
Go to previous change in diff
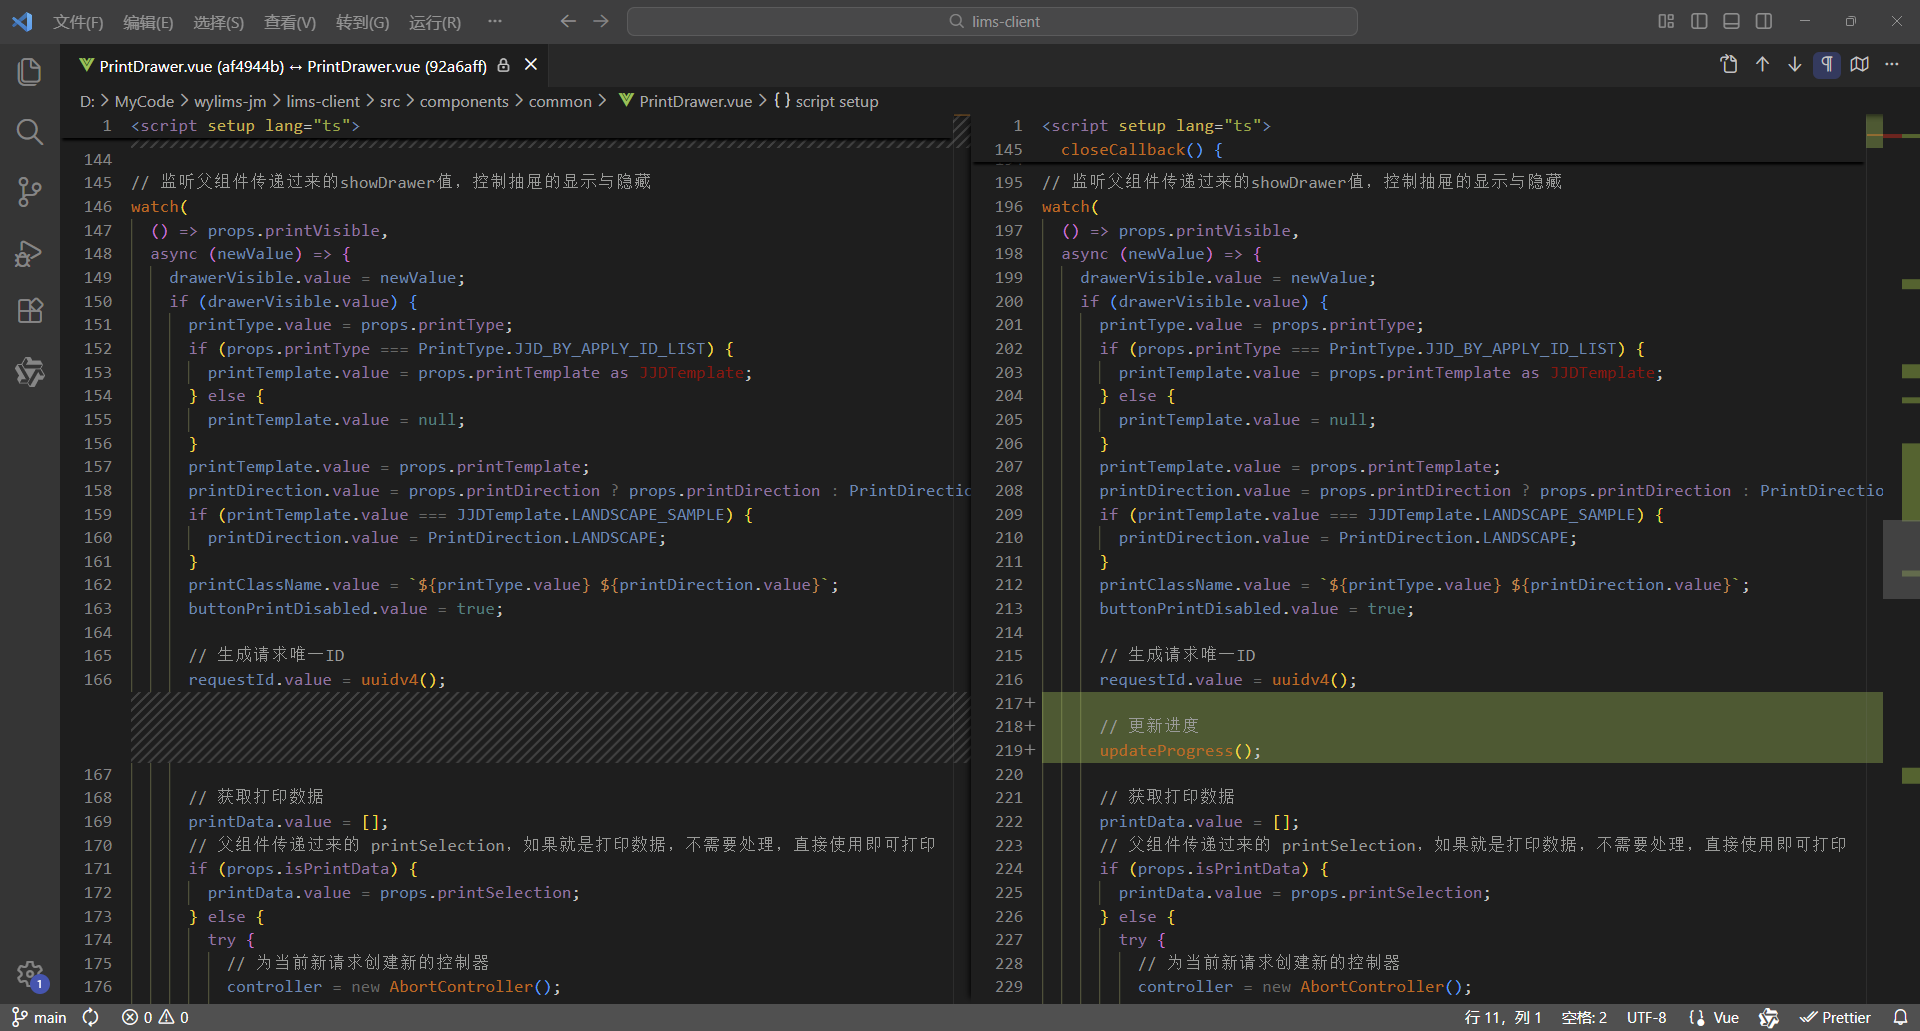[x=1762, y=64]
